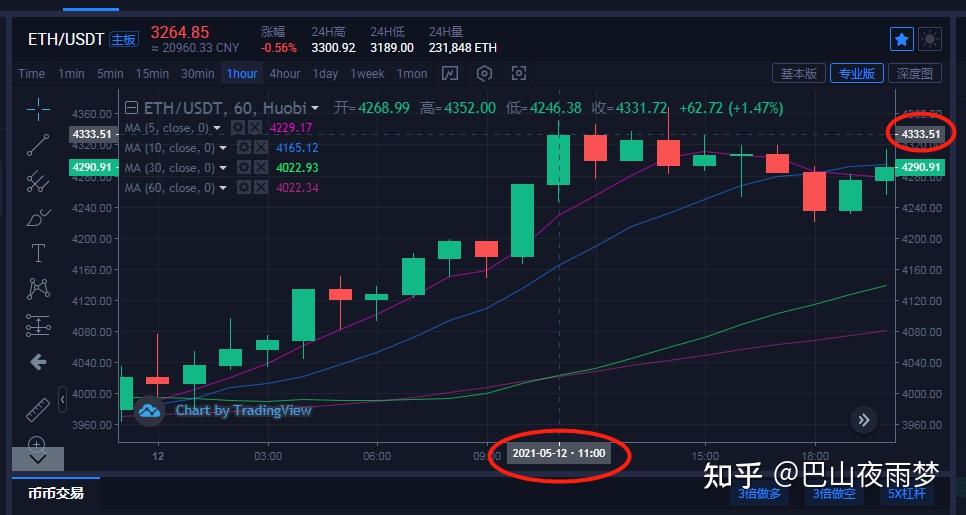
Task: Collapse the chart legend box icon
Action: coord(131,108)
